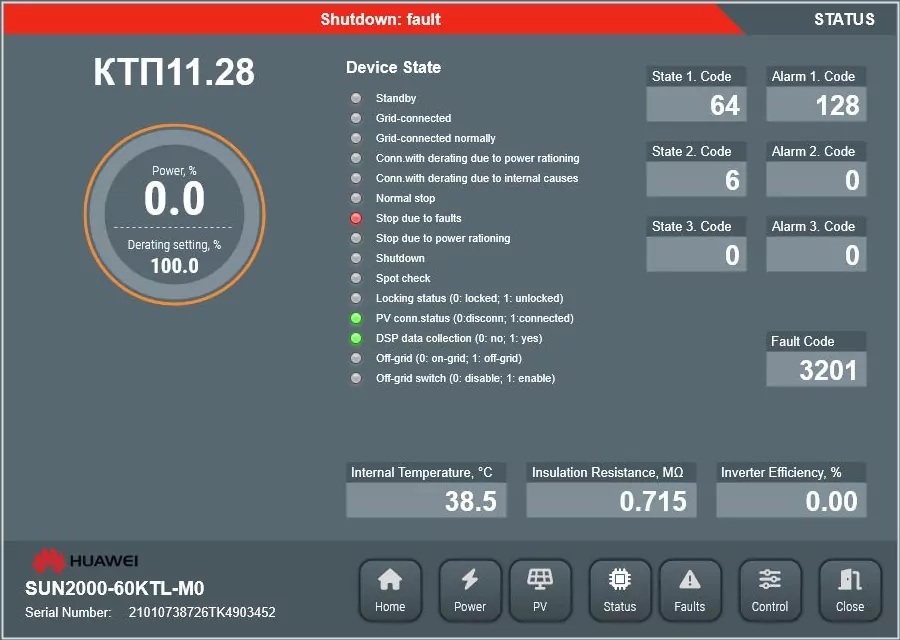Click the Stop due to faults label
The image size is (900, 640).
[x=418, y=218]
